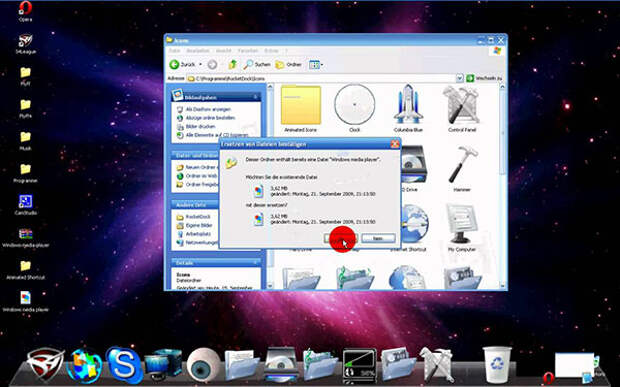The width and height of the screenshot is (620, 387).
Task: Open the Windows logo globe dock icon
Action: (84, 366)
